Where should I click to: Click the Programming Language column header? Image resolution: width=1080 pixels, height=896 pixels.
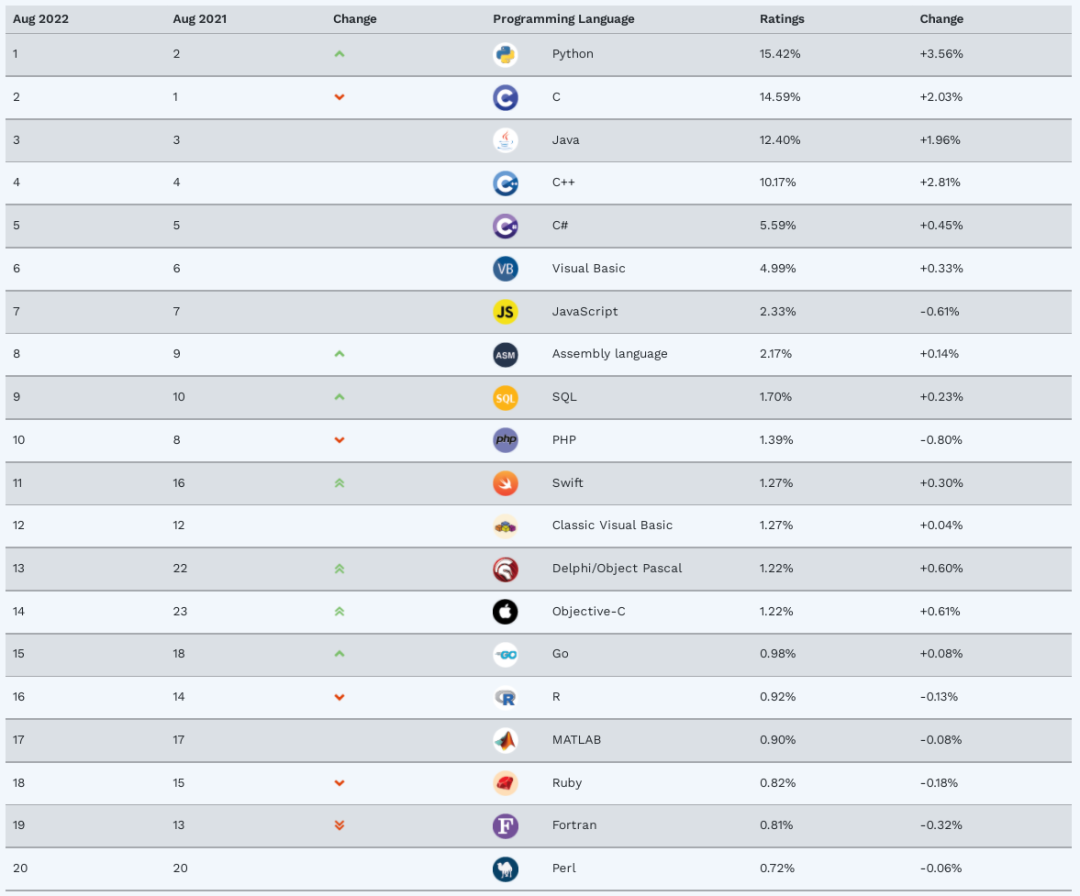coord(563,19)
